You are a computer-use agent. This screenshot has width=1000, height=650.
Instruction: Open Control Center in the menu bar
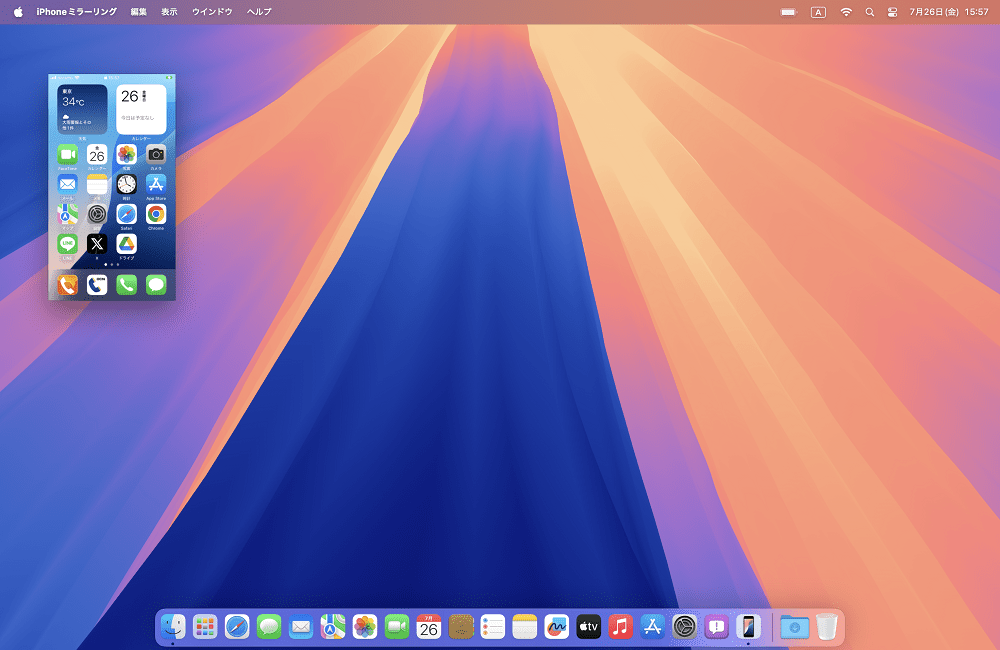point(892,12)
